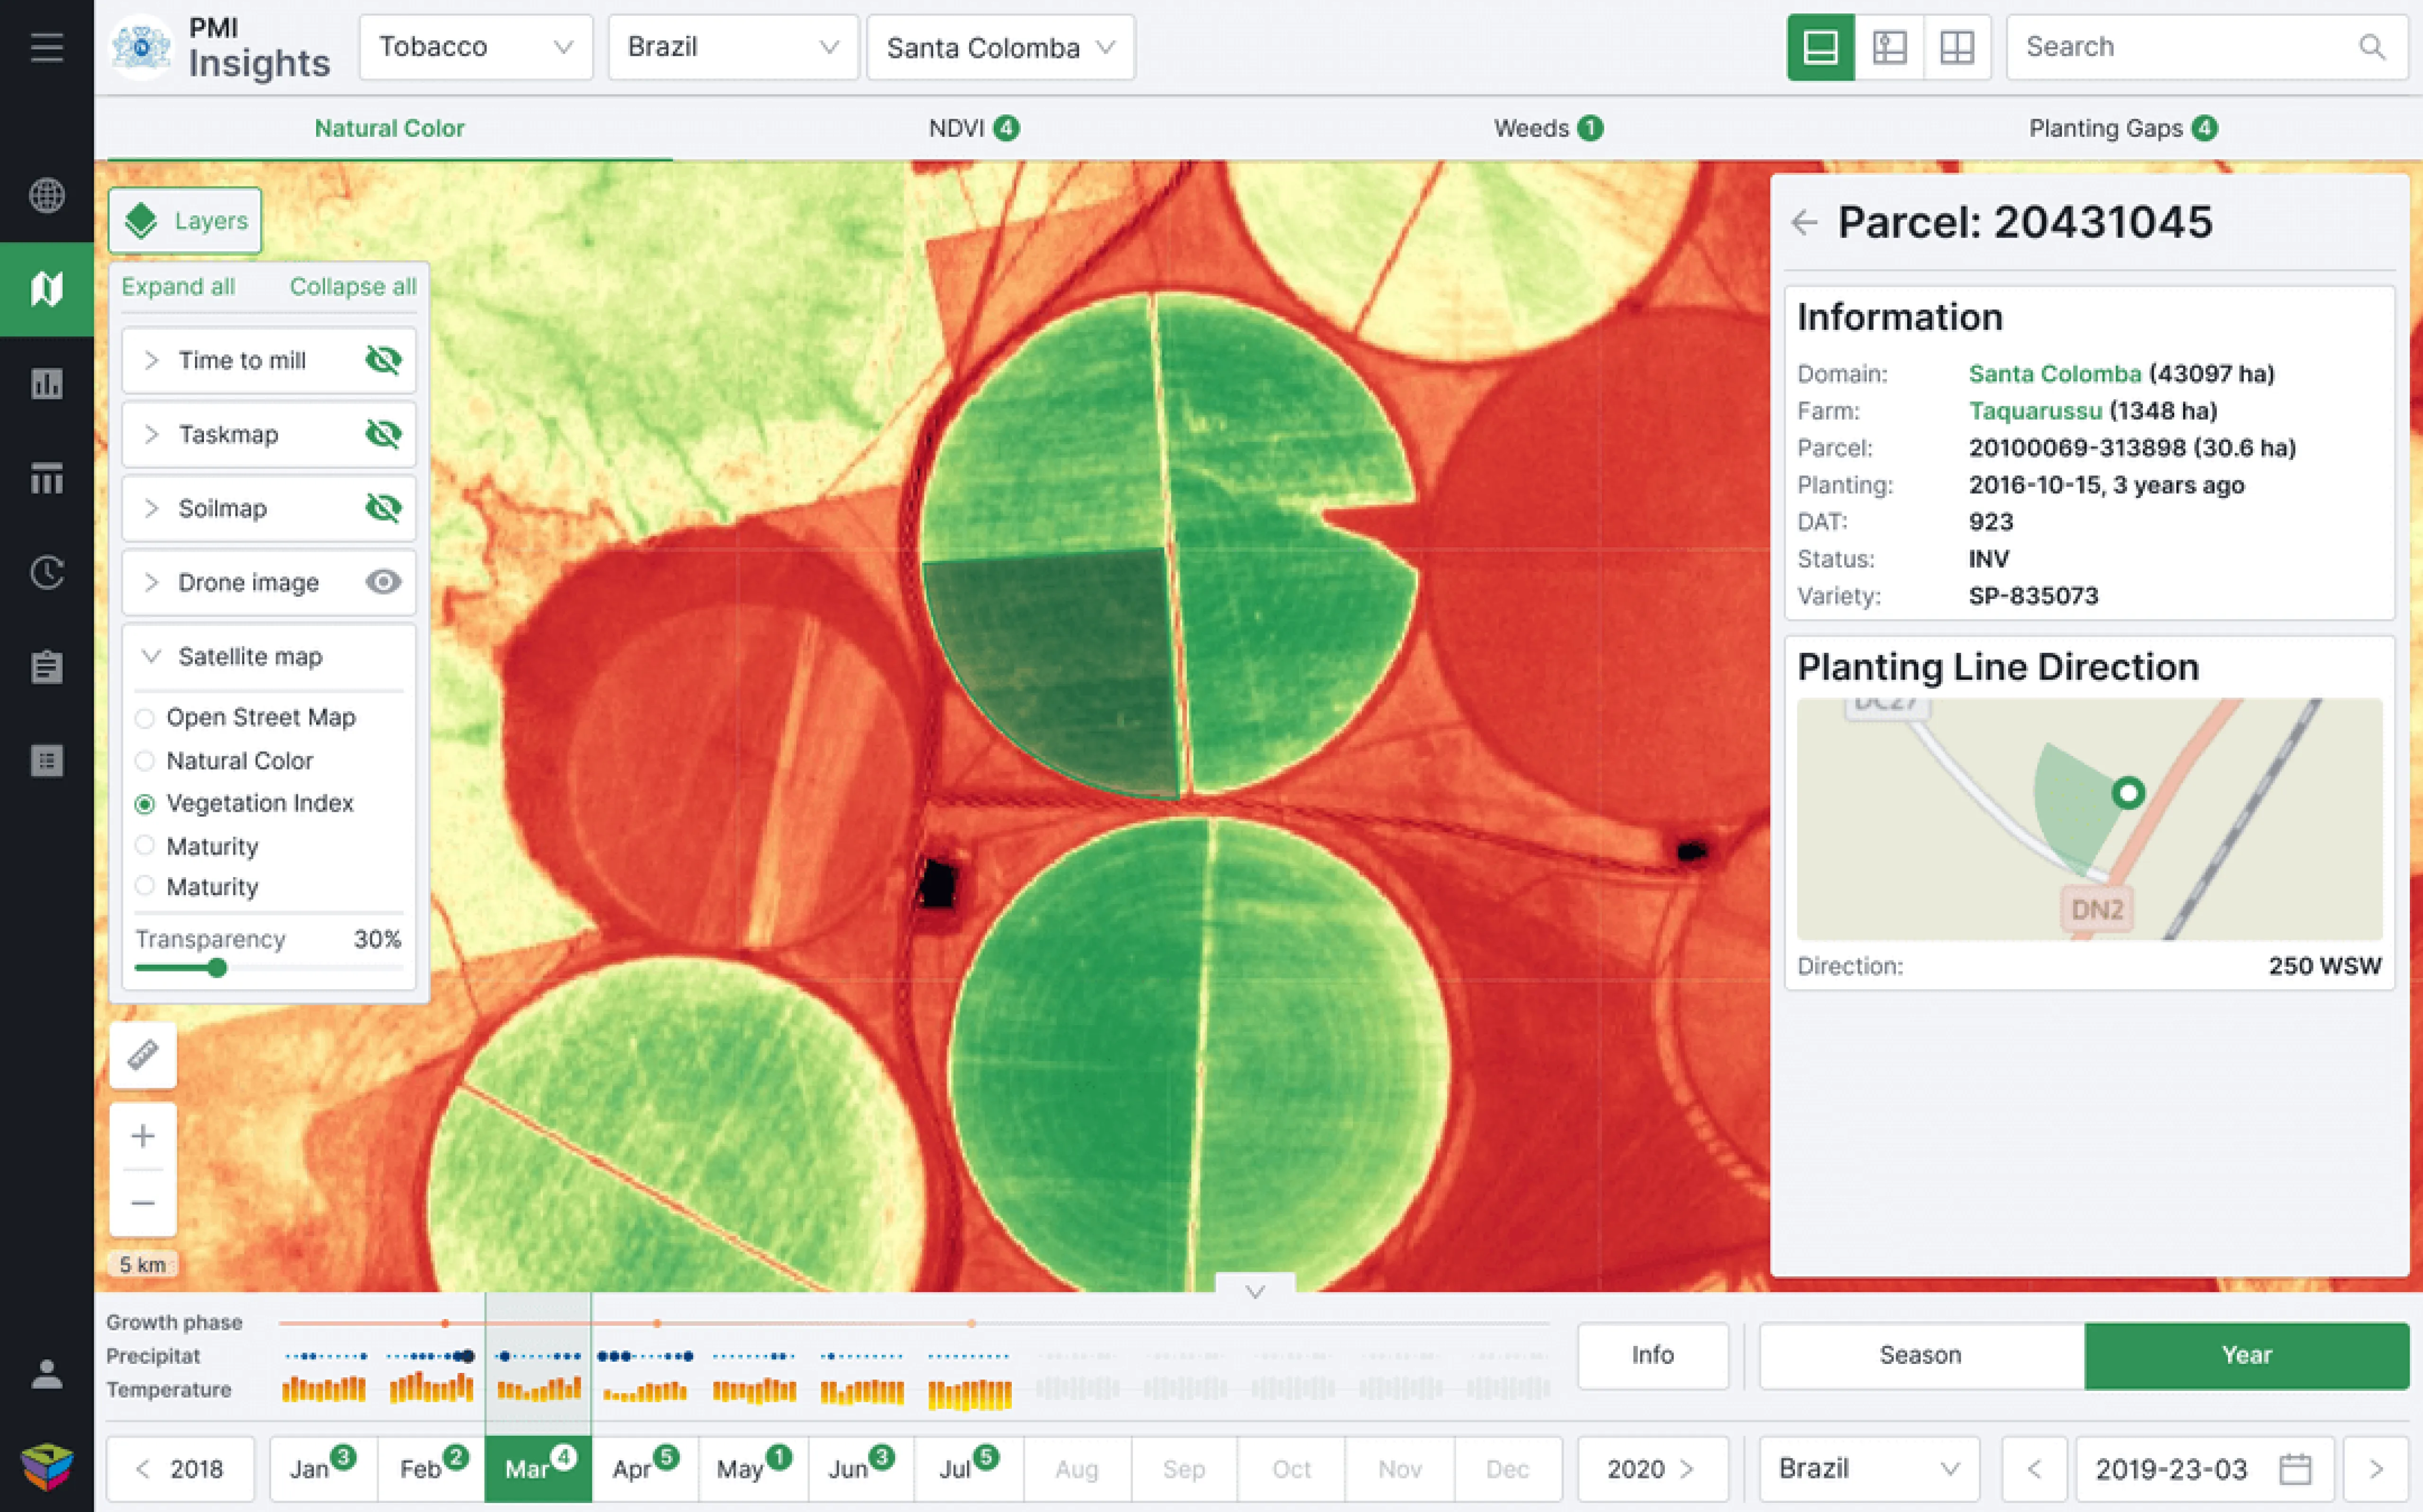Open the list report sidebar icon
The height and width of the screenshot is (1512, 2423).
click(47, 761)
